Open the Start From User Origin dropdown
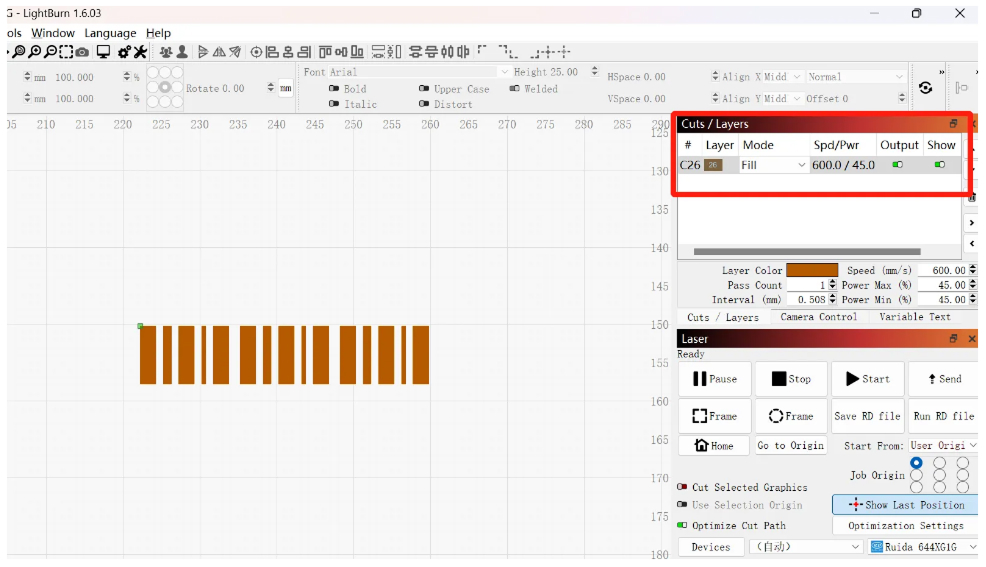The height and width of the screenshot is (567, 986). click(943, 445)
